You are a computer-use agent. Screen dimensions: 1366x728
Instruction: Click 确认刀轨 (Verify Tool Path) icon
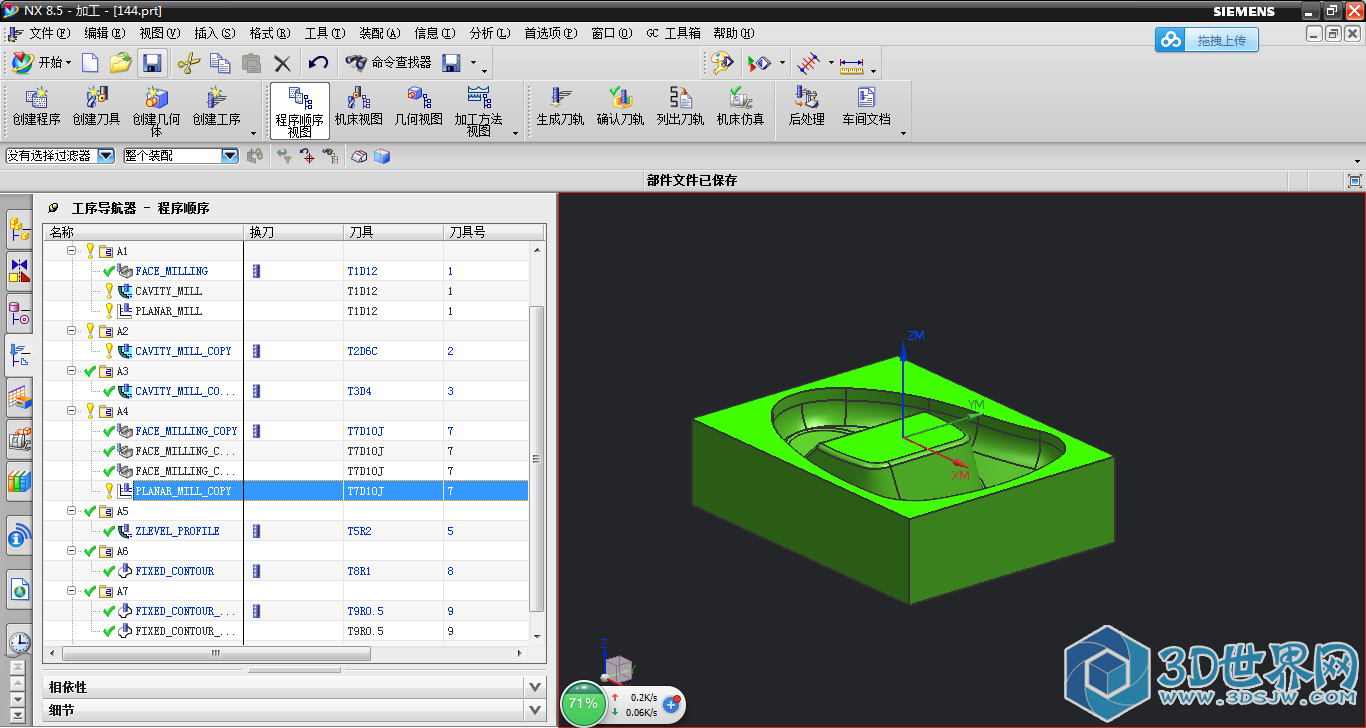pyautogui.click(x=620, y=107)
